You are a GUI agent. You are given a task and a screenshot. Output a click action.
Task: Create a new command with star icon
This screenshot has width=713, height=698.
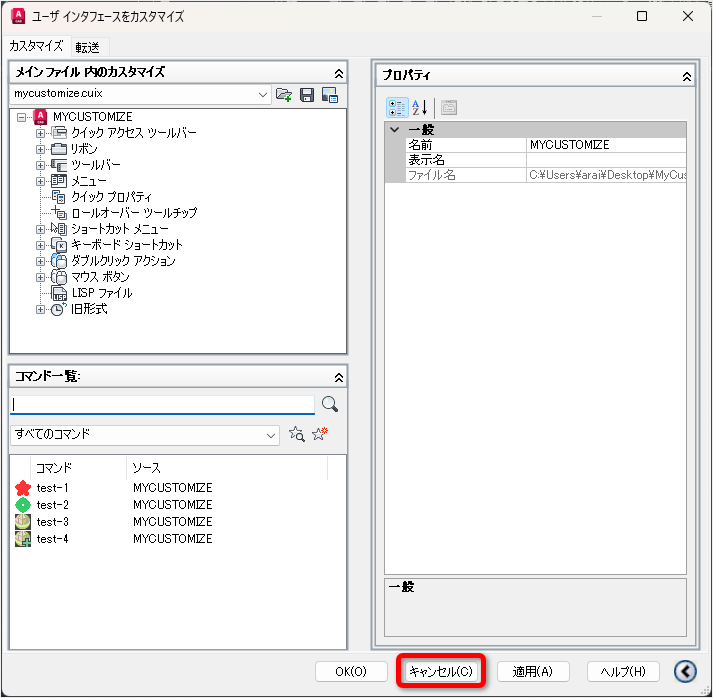pos(320,434)
